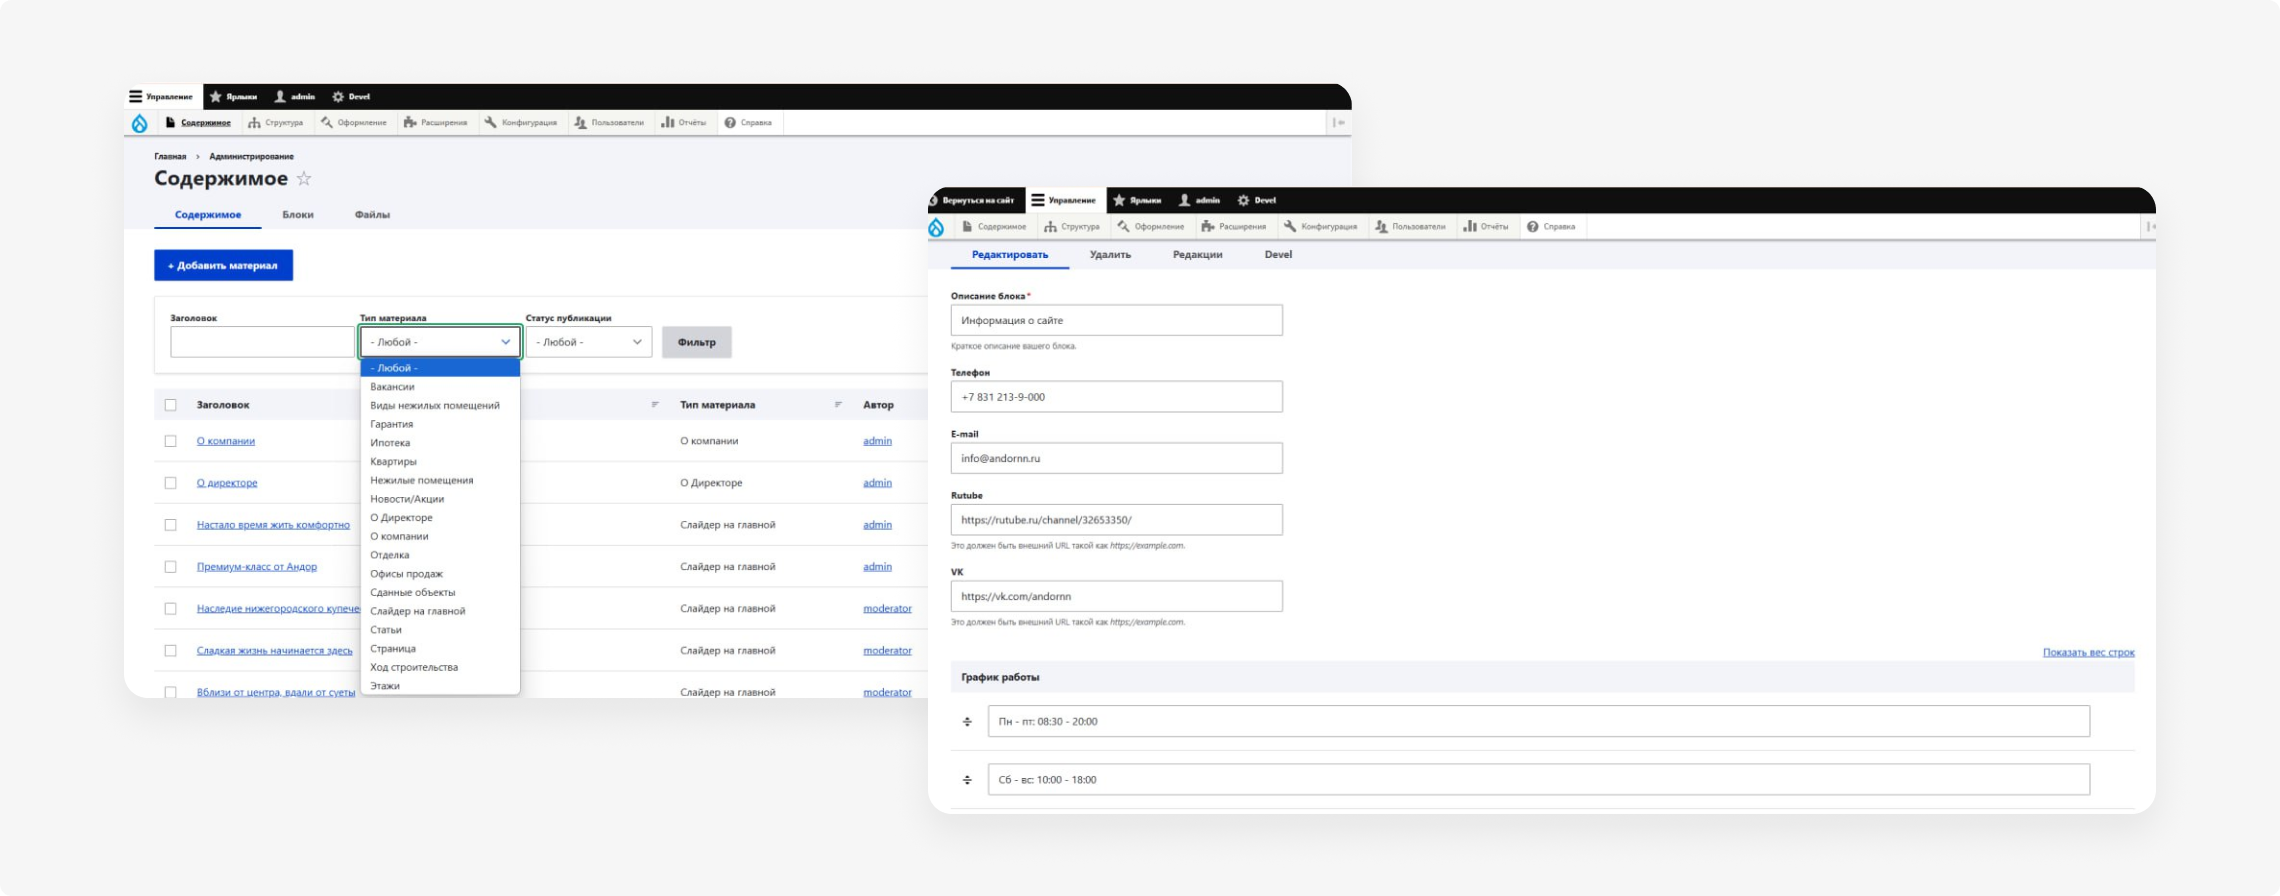
Task: Click the Drupal logo in left window
Action: (x=139, y=123)
